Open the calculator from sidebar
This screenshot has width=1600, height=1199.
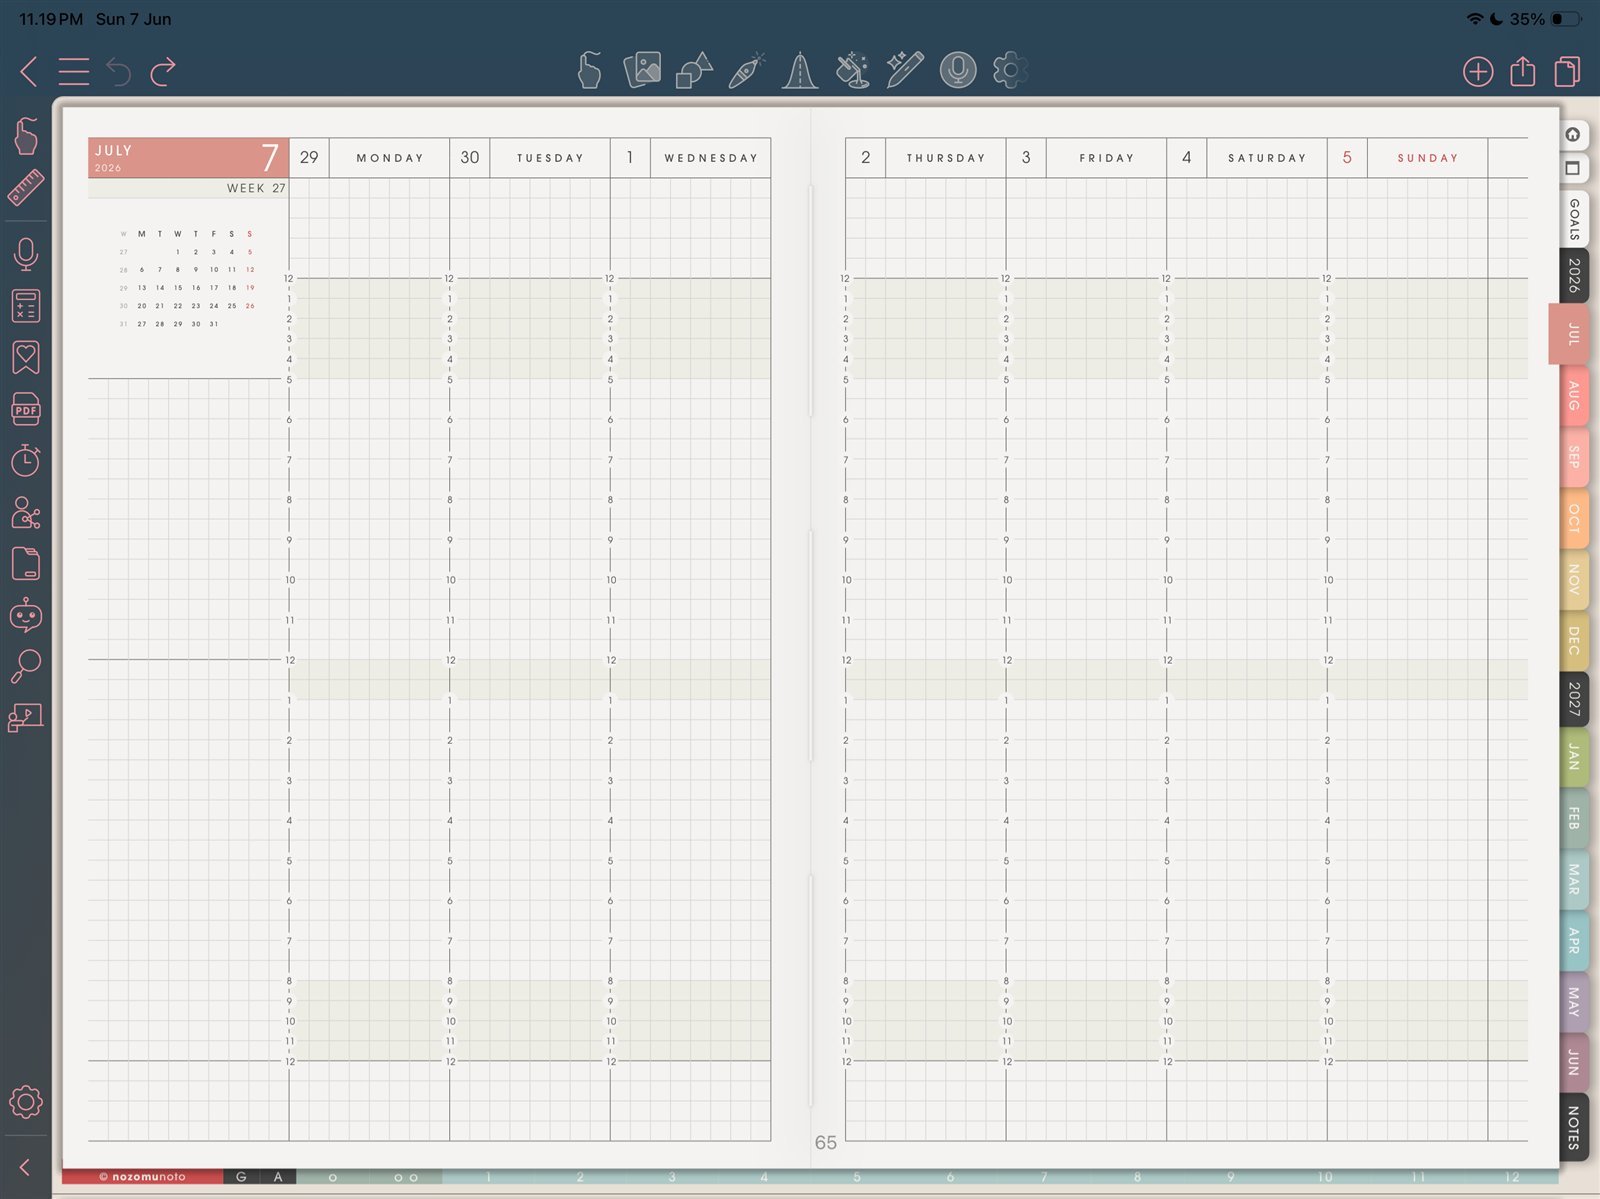[x=26, y=305]
